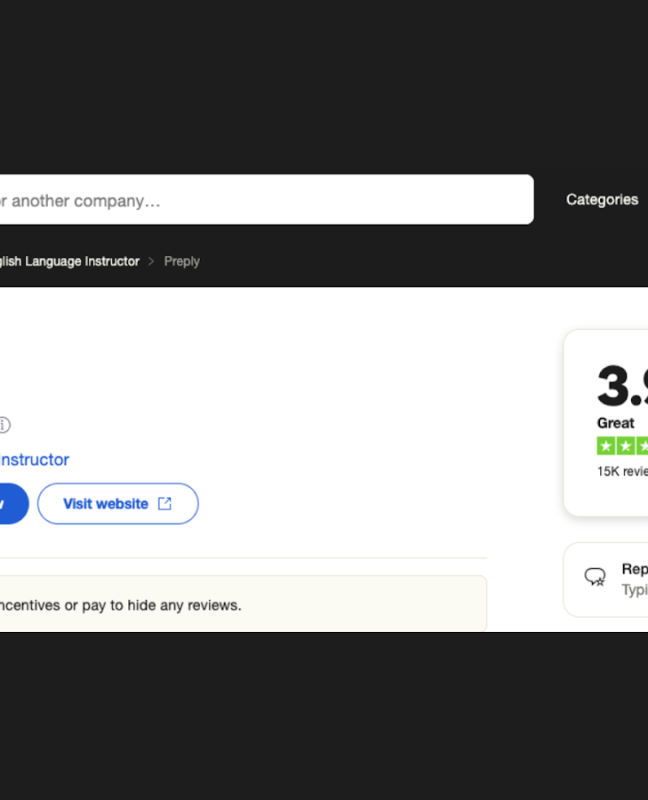Click the info circle icon above the instructor link
This screenshot has width=648, height=800.
coord(4,424)
